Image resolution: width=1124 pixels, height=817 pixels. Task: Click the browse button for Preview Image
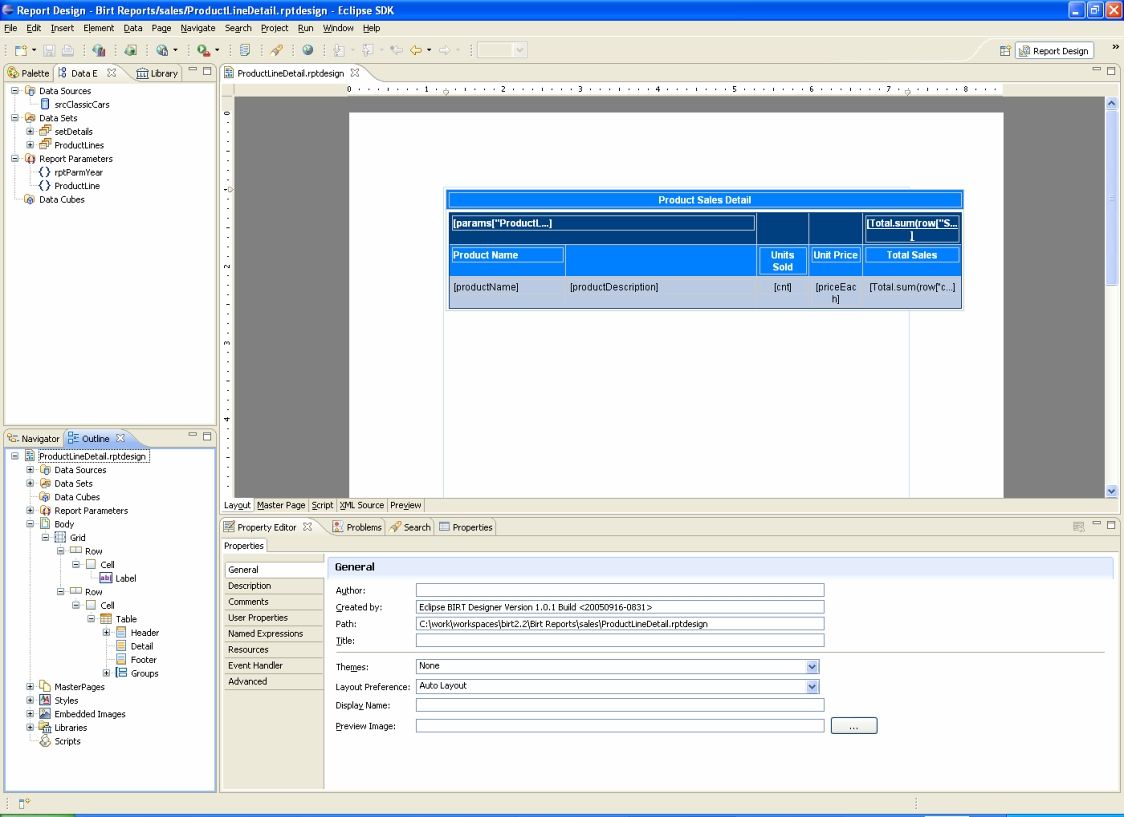[x=853, y=726]
